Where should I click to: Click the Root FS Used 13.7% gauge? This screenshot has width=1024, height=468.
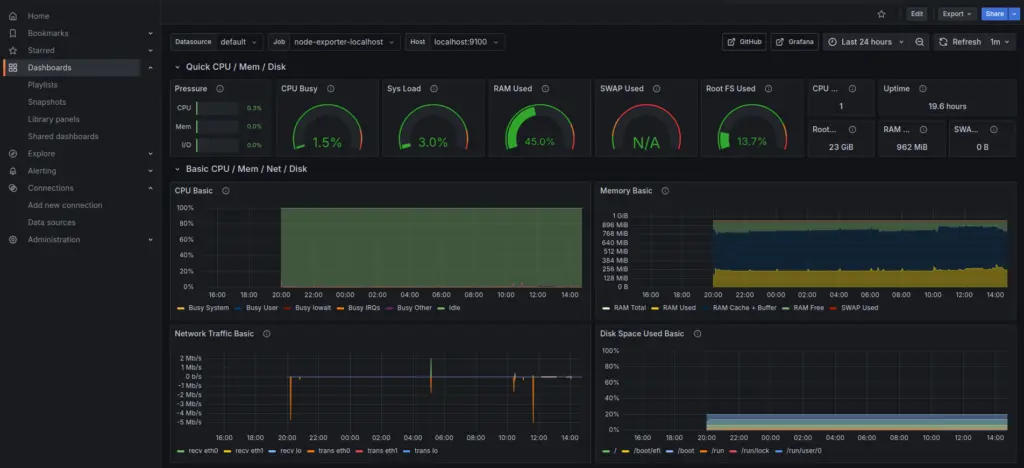pyautogui.click(x=752, y=128)
